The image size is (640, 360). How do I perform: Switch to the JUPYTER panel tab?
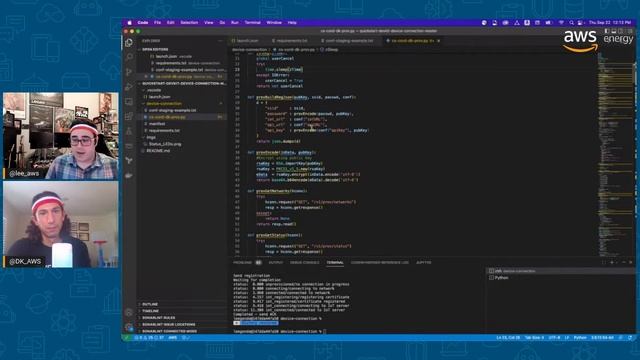point(423,262)
